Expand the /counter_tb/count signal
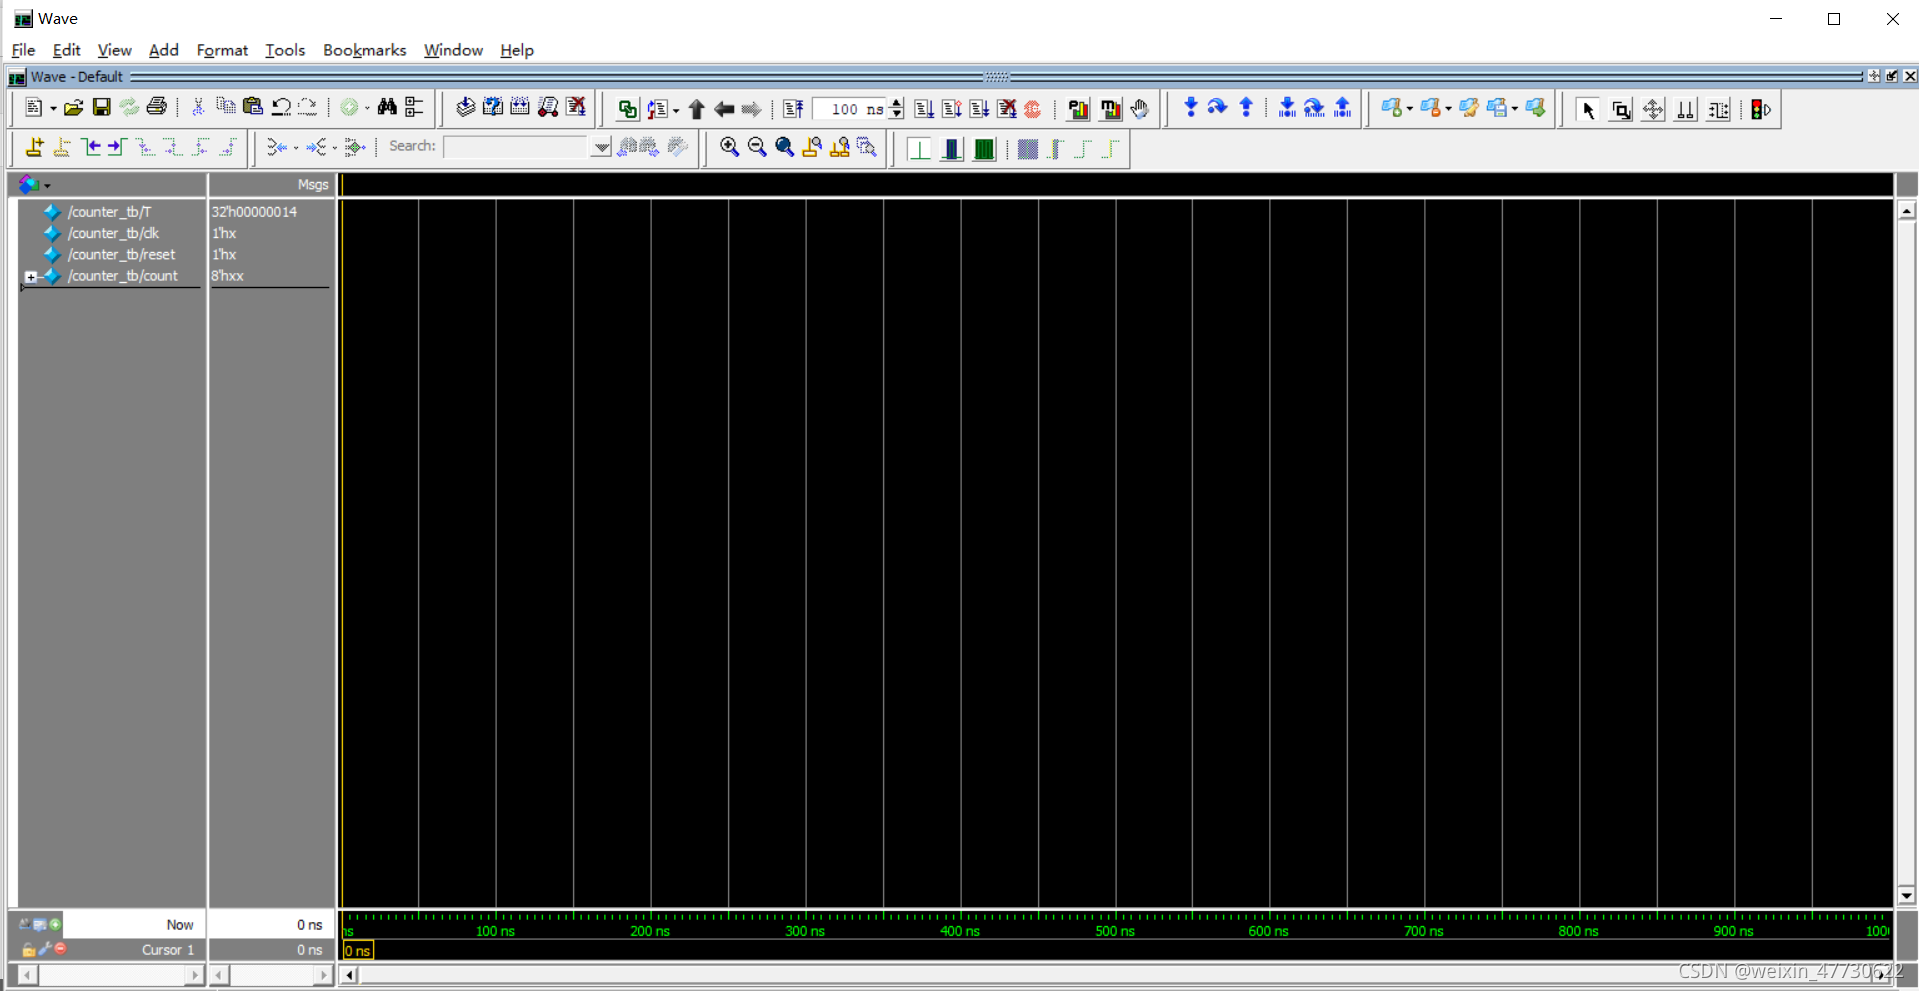This screenshot has height=991, width=1919. coord(31,277)
